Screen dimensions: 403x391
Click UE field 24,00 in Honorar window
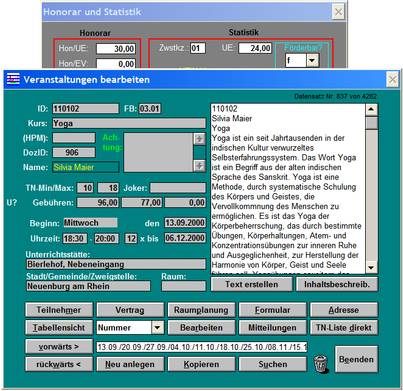click(255, 48)
